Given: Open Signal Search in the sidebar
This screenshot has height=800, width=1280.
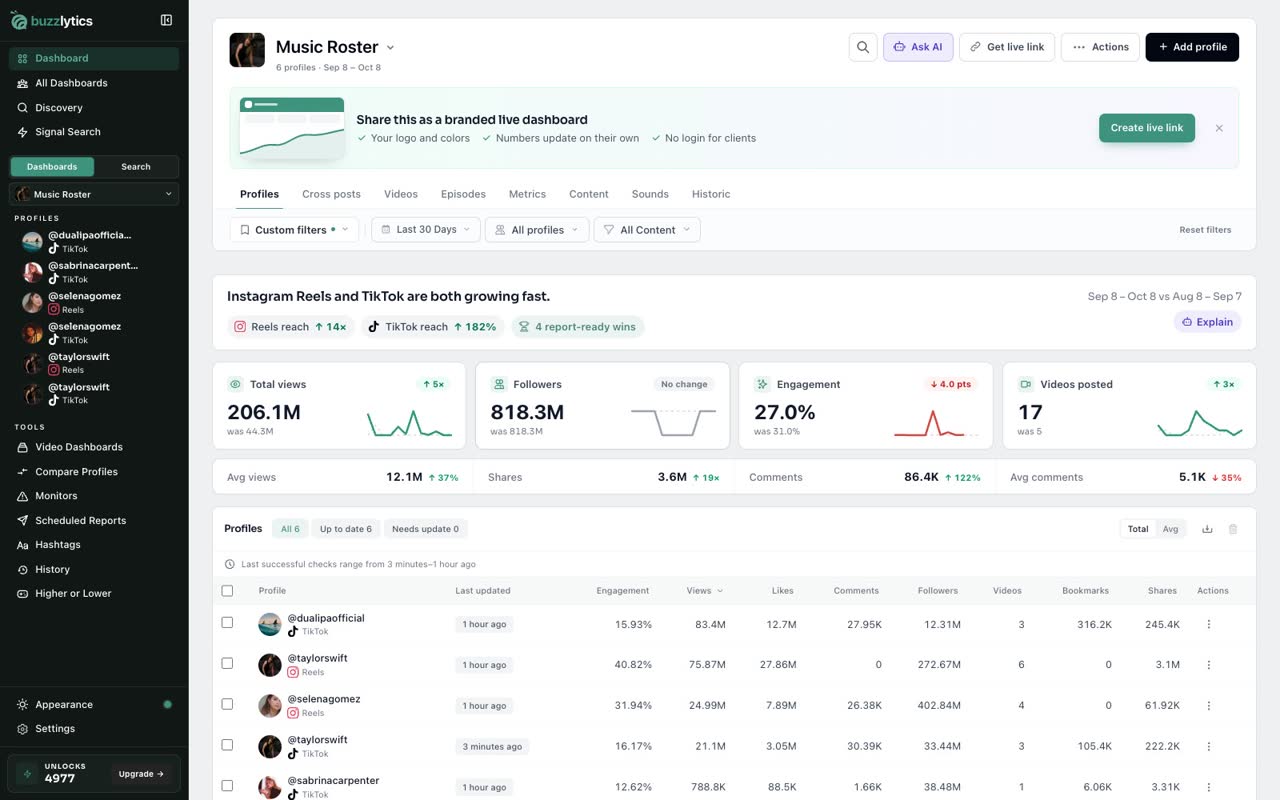Looking at the screenshot, I should pos(94,132).
